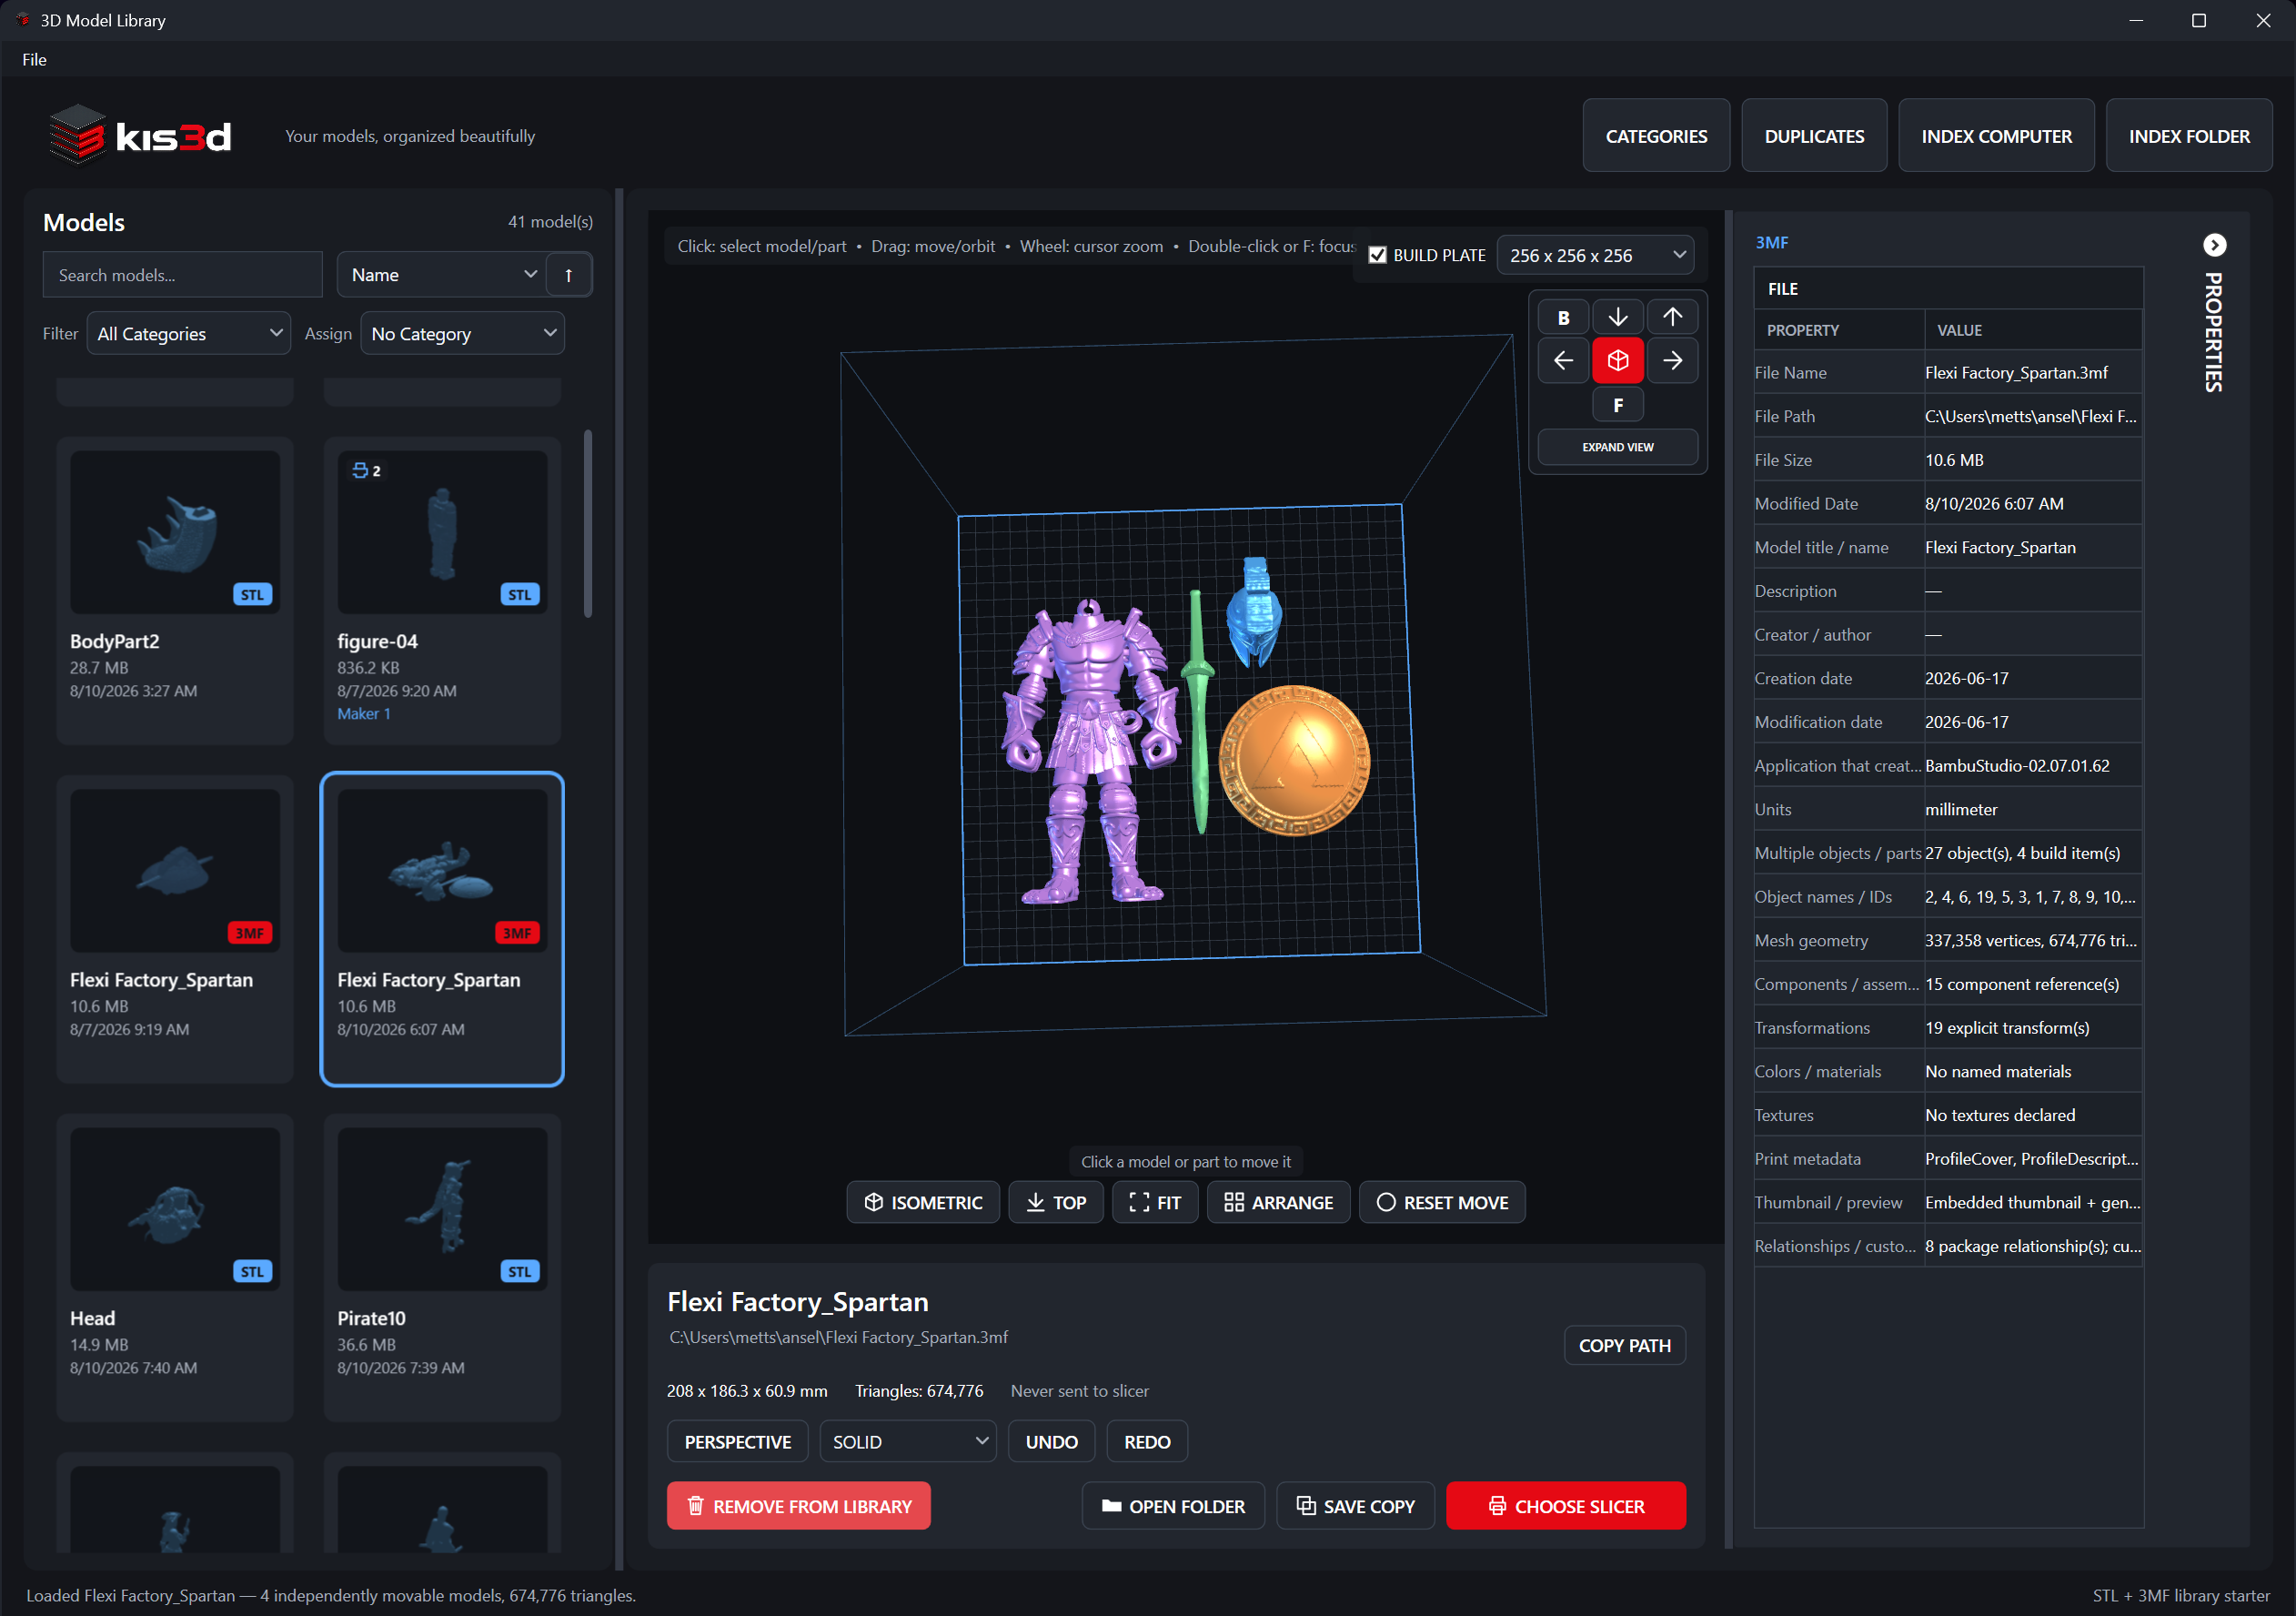
Task: Toggle the Perspective projection button
Action: [737, 1441]
